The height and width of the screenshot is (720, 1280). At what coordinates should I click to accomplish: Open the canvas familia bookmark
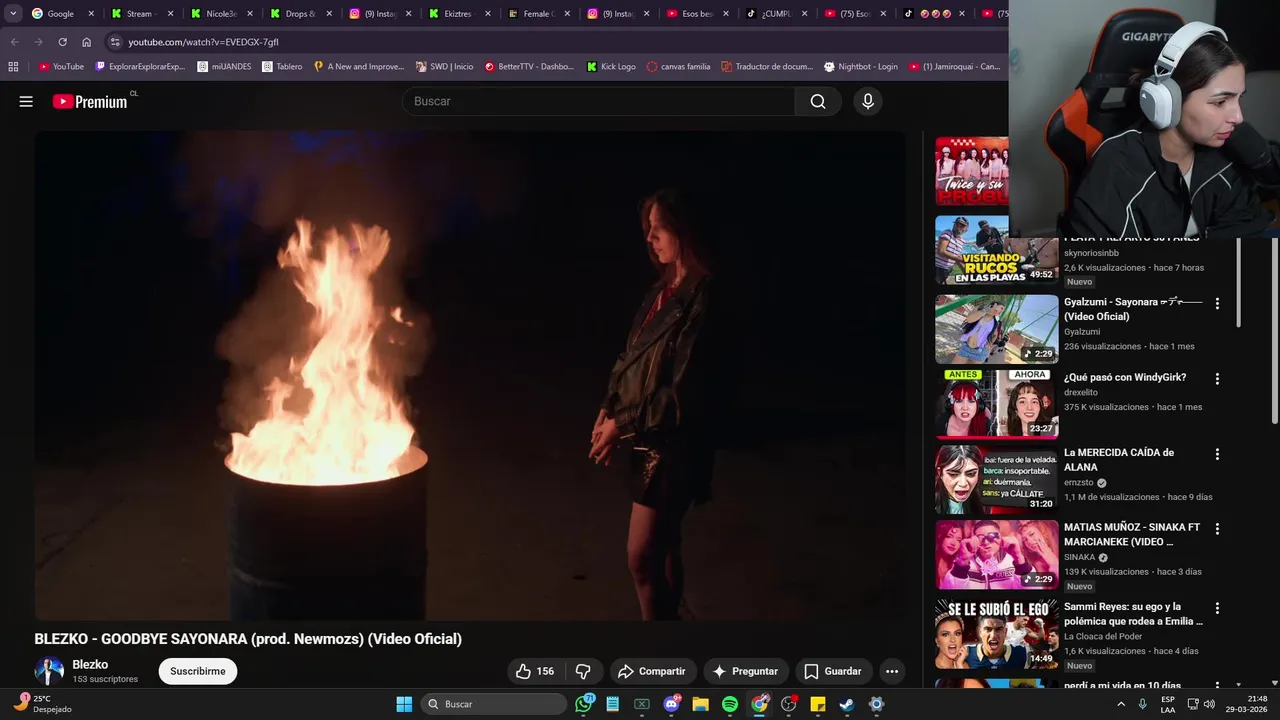(678, 67)
